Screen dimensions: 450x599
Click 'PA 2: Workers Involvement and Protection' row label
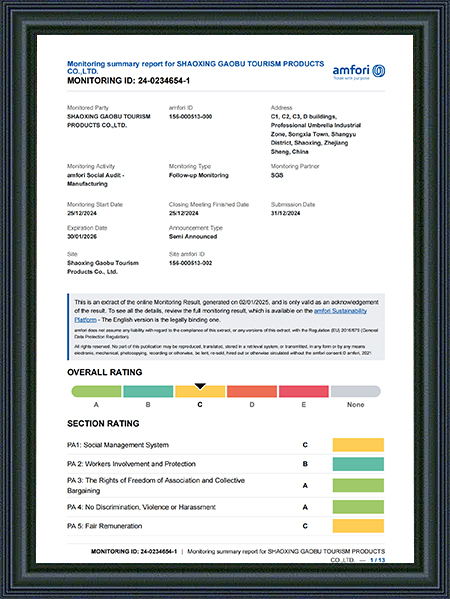[131, 464]
